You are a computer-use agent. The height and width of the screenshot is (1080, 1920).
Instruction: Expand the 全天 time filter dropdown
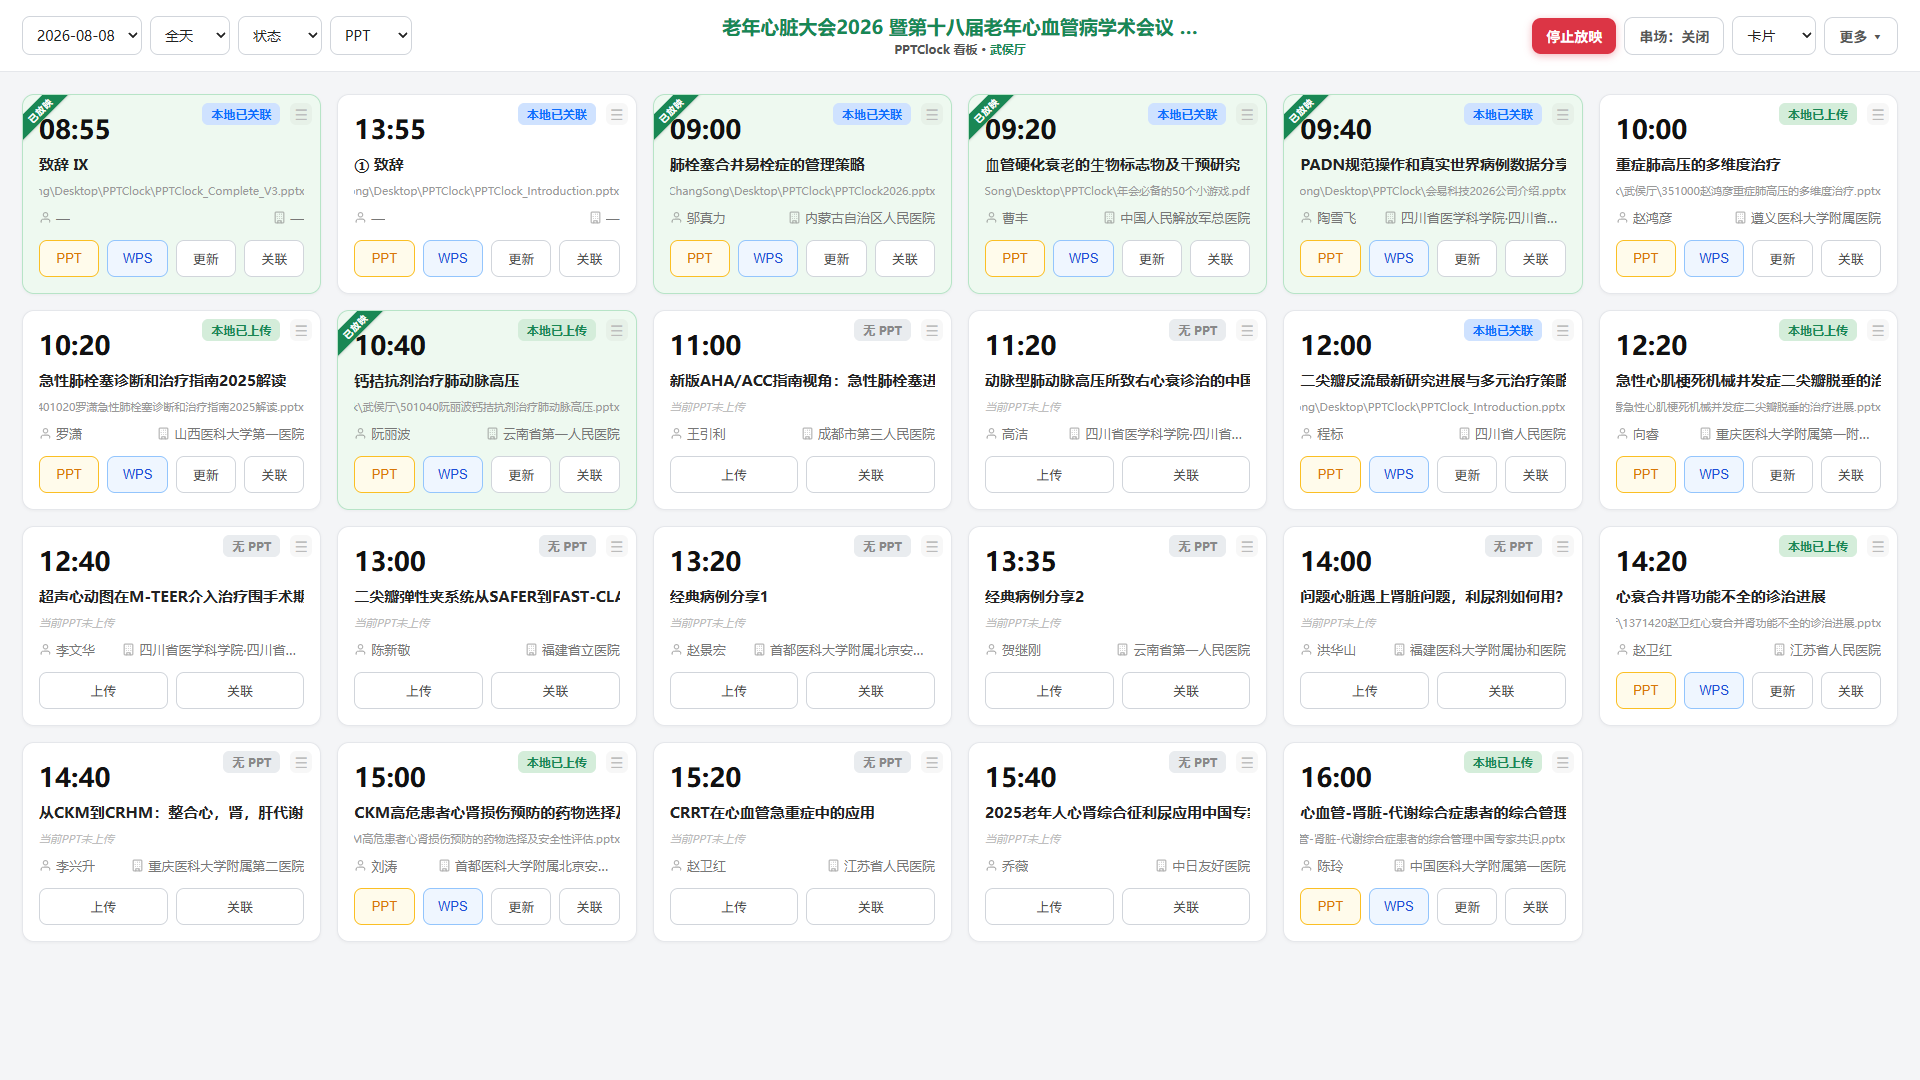190,36
